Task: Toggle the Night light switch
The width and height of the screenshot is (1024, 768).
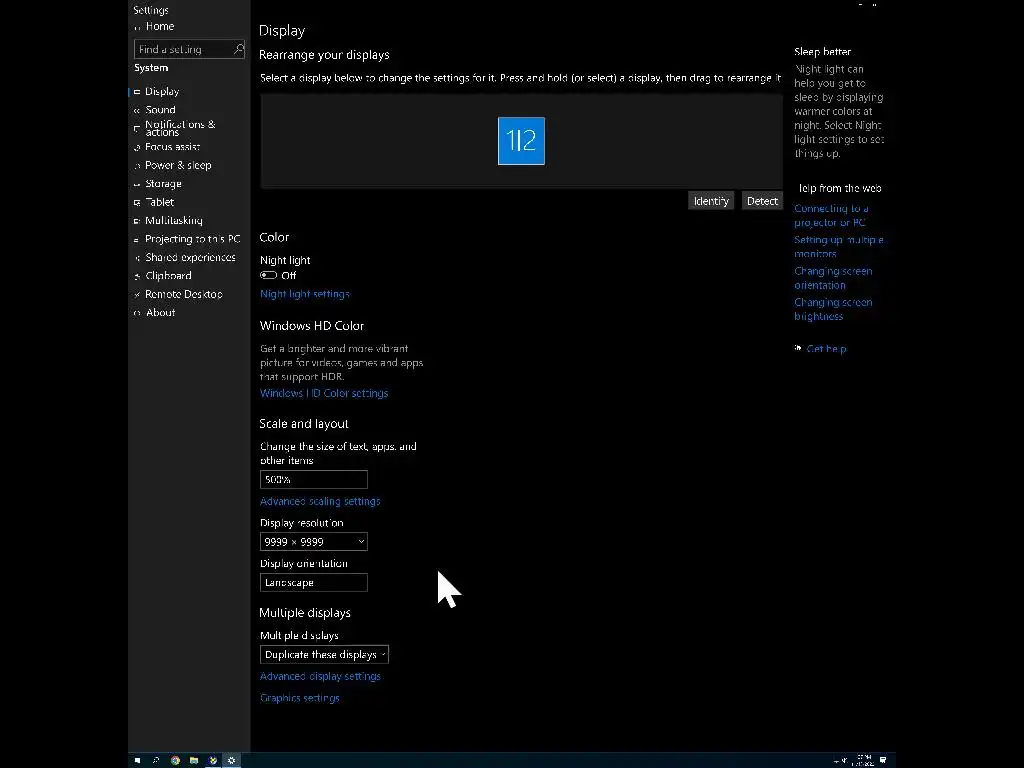Action: [x=268, y=275]
